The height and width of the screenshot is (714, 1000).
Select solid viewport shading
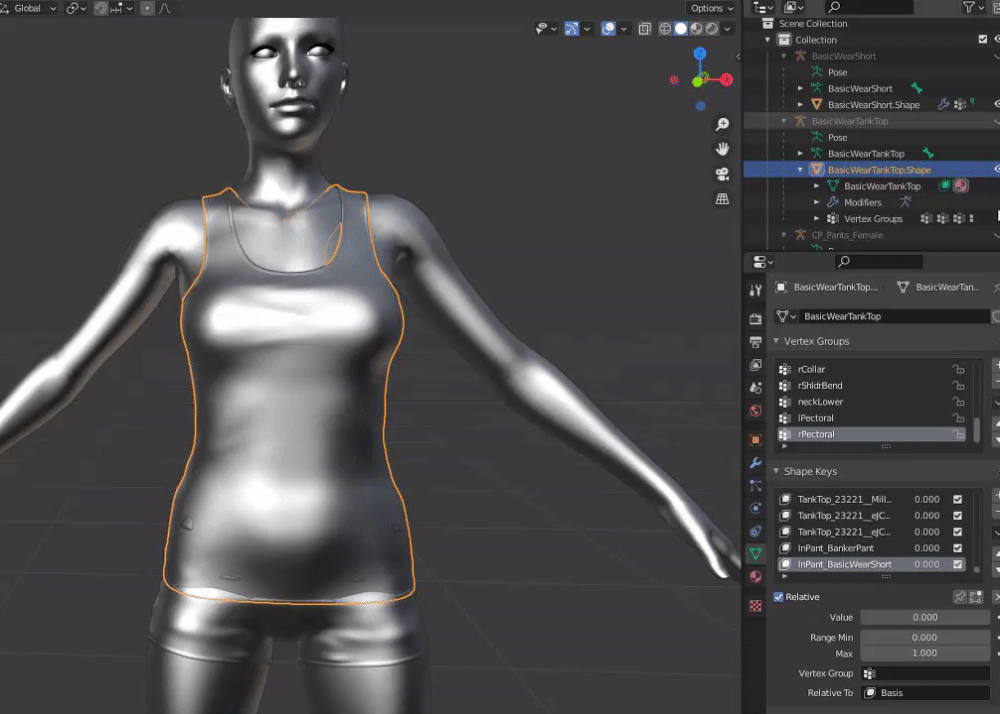tap(680, 28)
